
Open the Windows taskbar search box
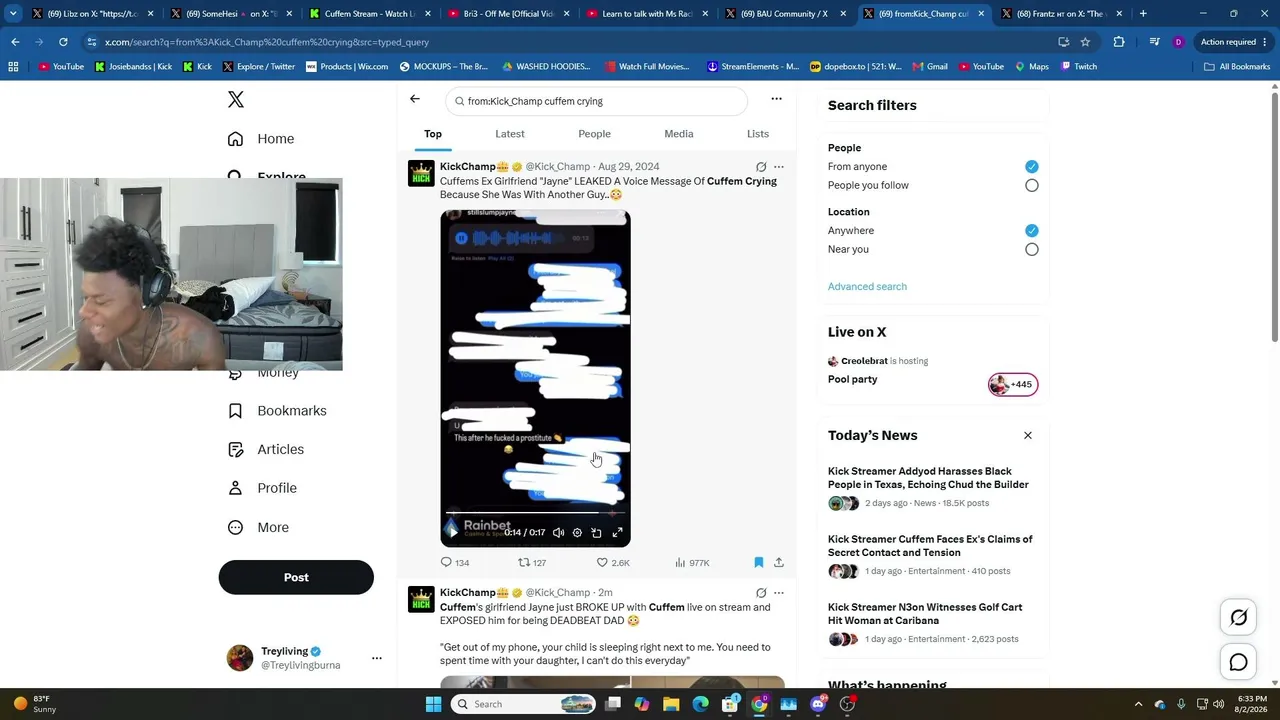525,704
